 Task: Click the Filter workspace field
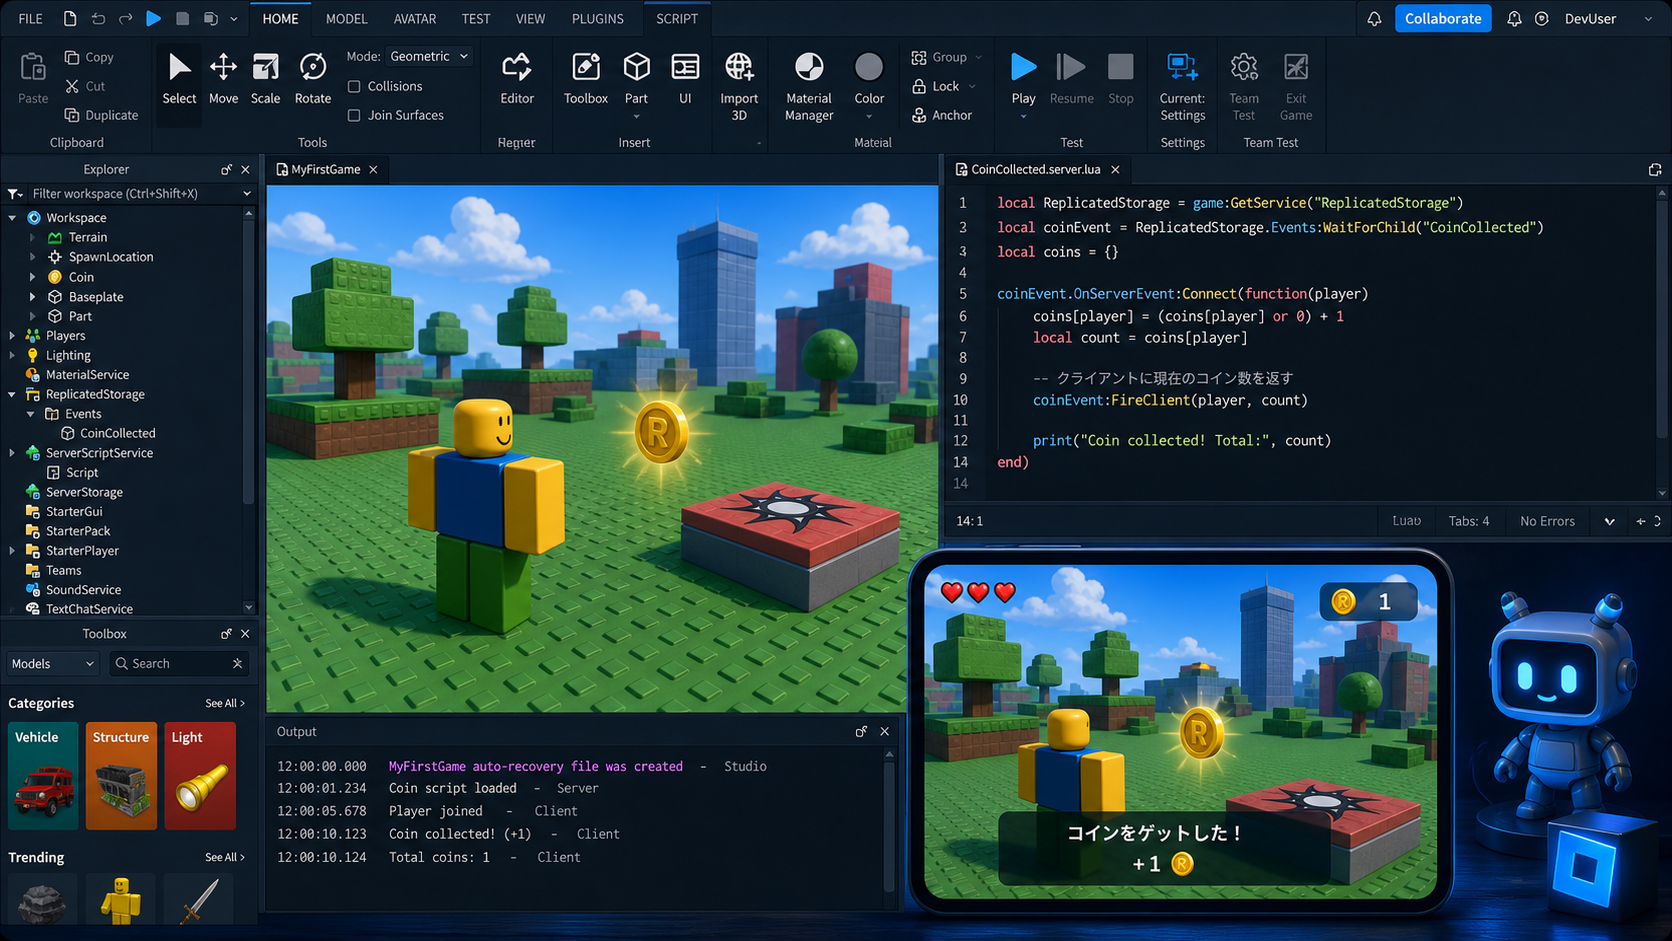[130, 194]
